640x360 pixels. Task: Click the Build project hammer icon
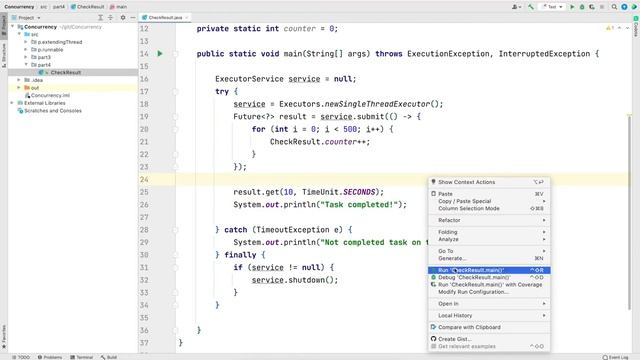(531, 7)
